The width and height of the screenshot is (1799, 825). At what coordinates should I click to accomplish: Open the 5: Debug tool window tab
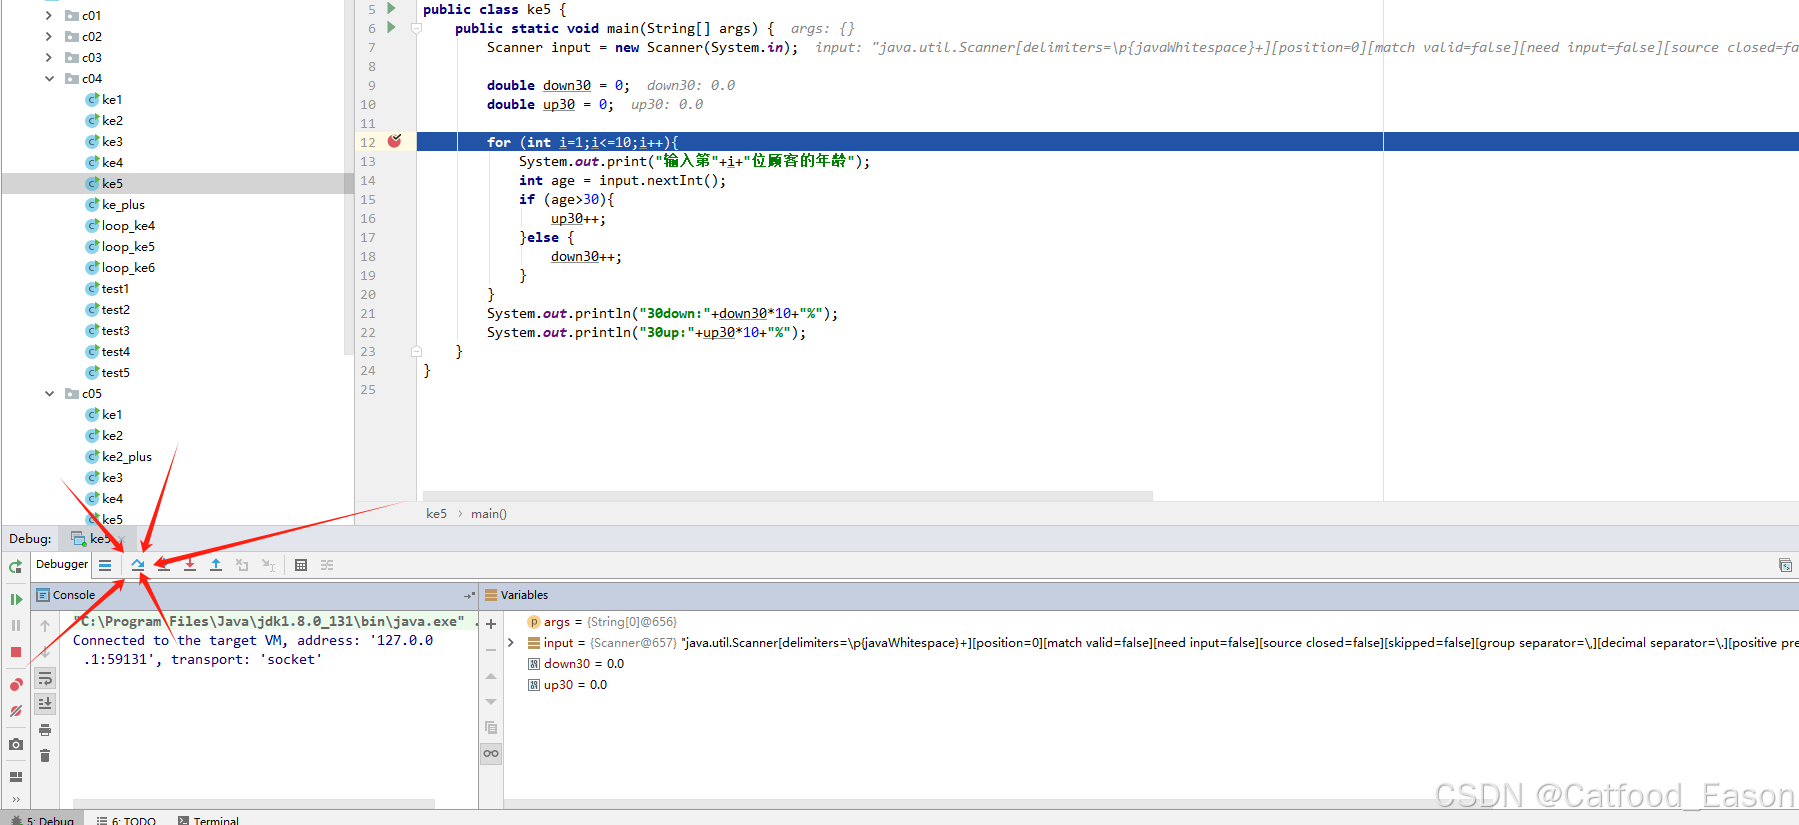(43, 820)
